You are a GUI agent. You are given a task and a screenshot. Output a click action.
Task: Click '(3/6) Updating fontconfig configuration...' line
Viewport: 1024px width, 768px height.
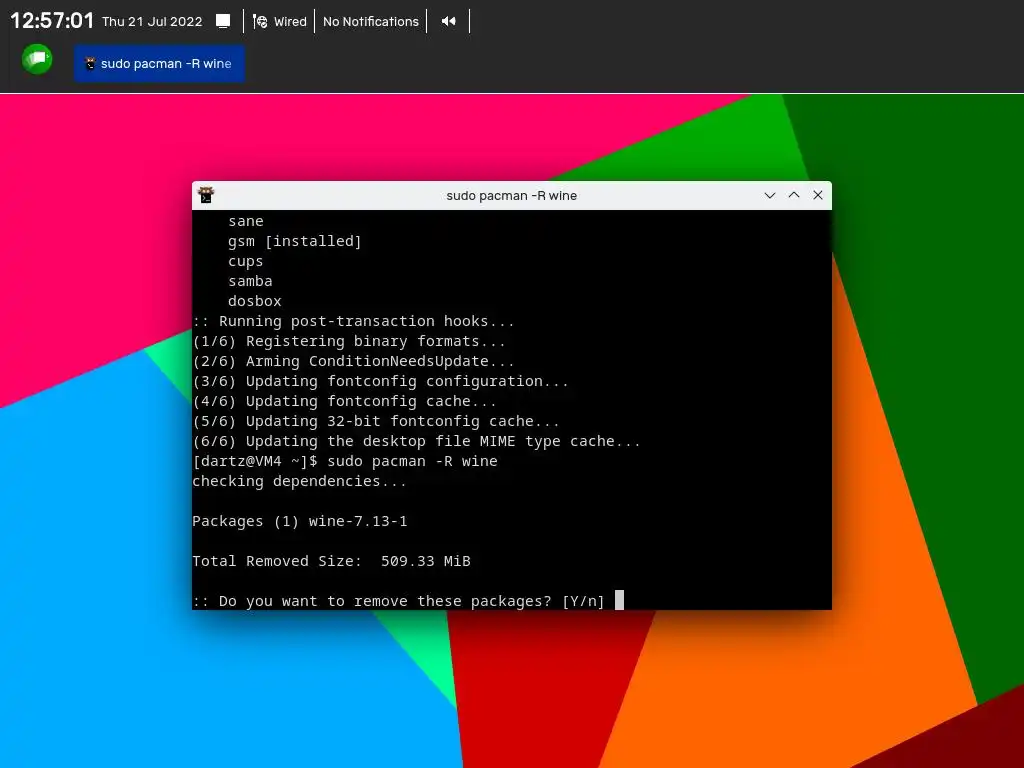(380, 381)
